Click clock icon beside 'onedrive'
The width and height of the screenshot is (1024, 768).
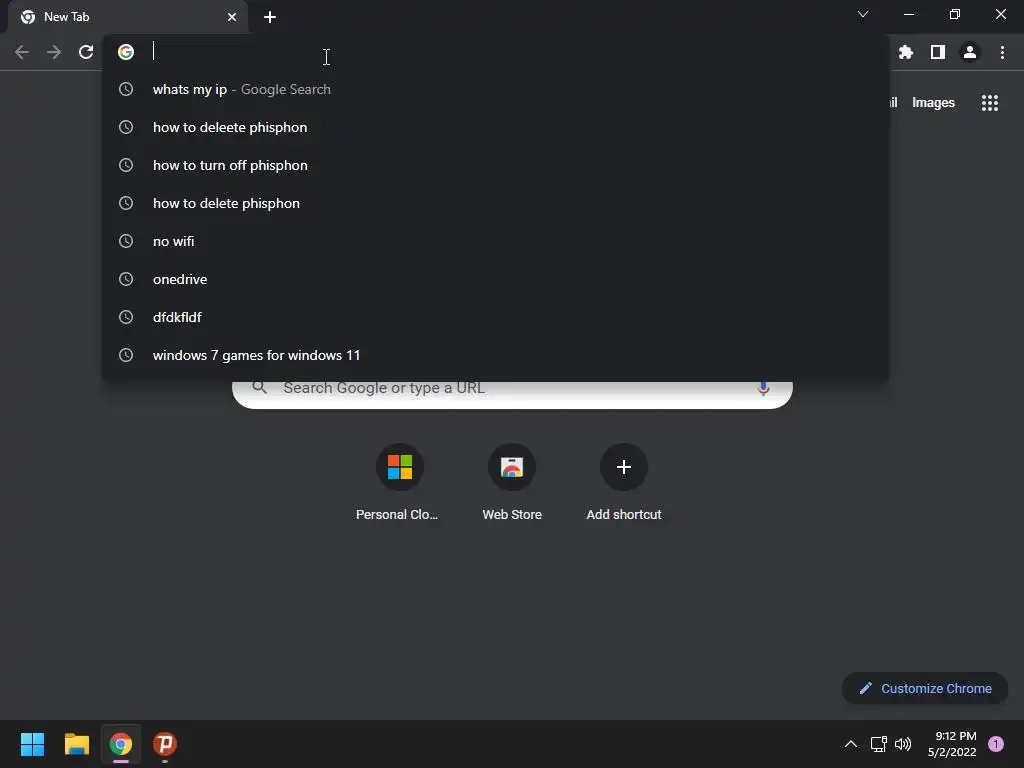(126, 279)
